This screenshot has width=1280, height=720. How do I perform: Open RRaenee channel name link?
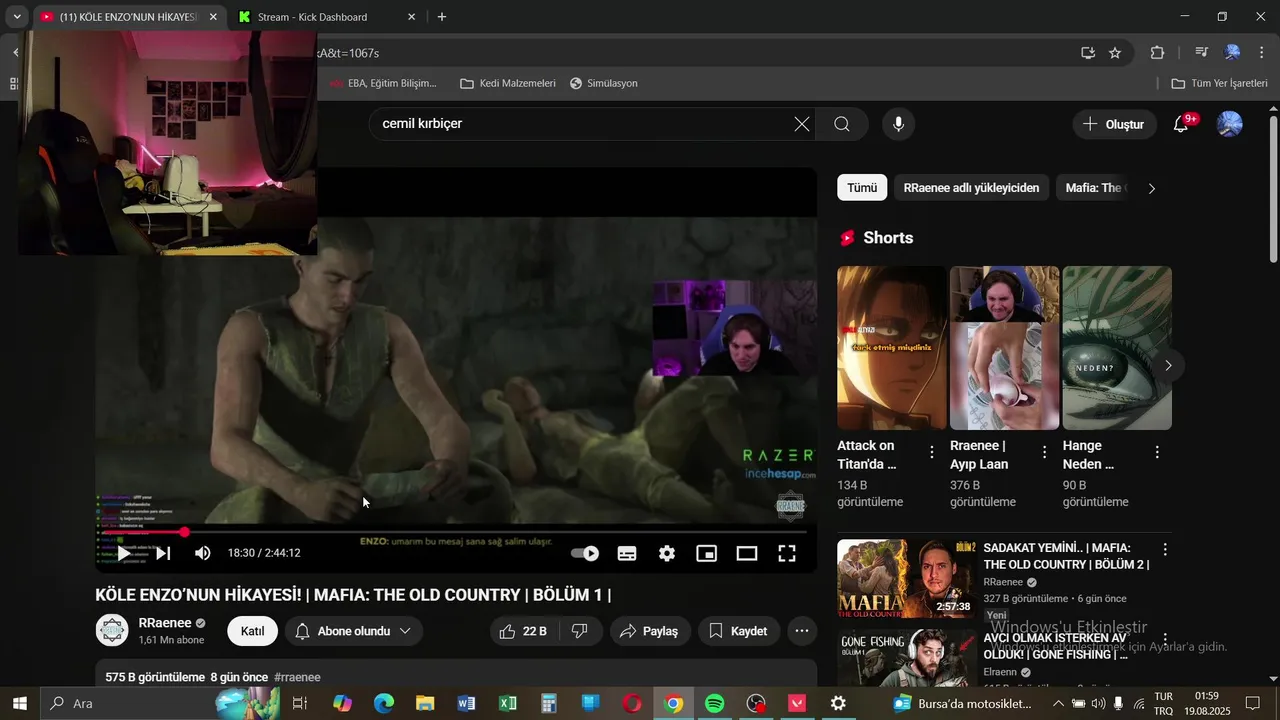coord(165,623)
